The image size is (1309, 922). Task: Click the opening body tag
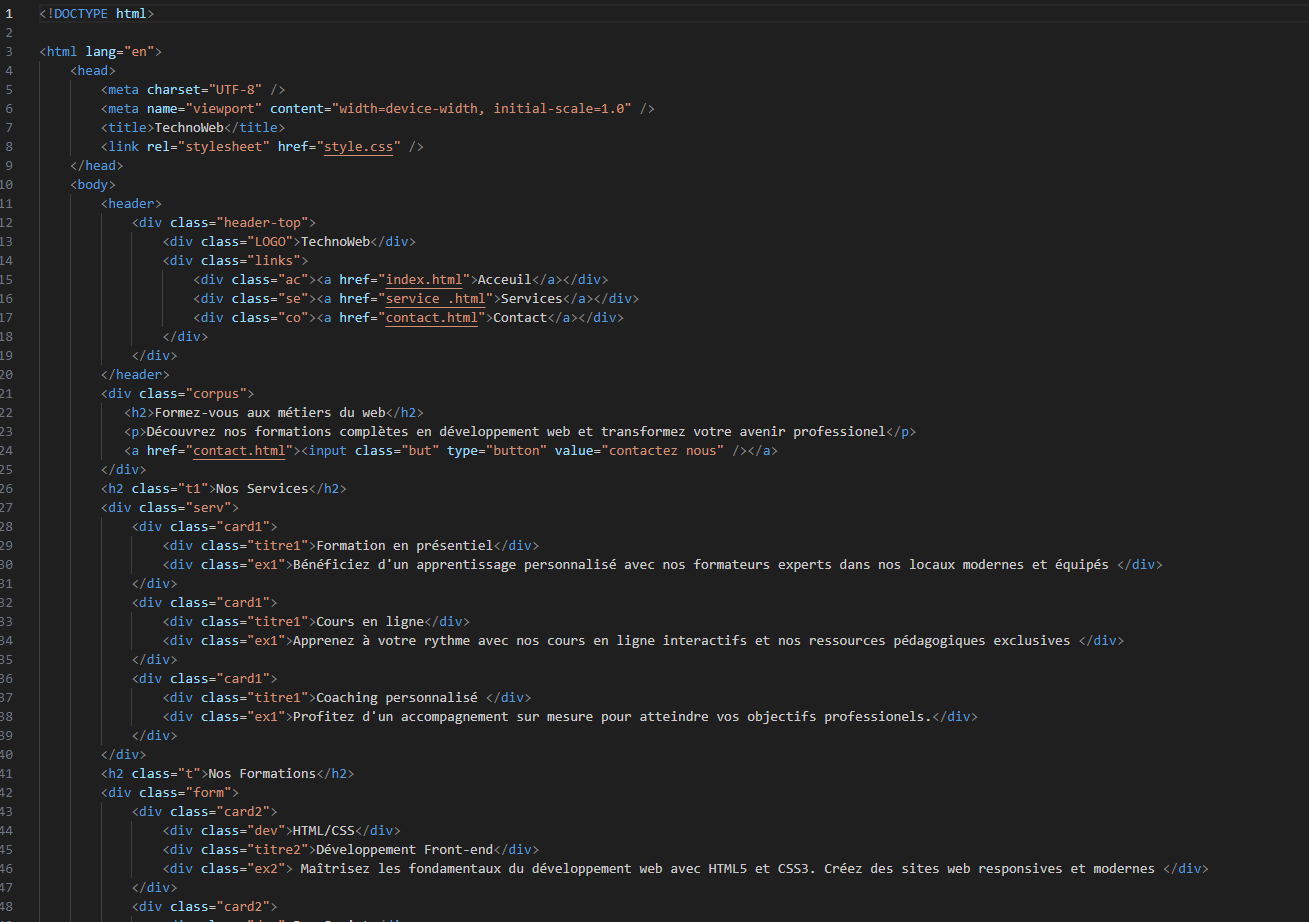[x=93, y=184]
